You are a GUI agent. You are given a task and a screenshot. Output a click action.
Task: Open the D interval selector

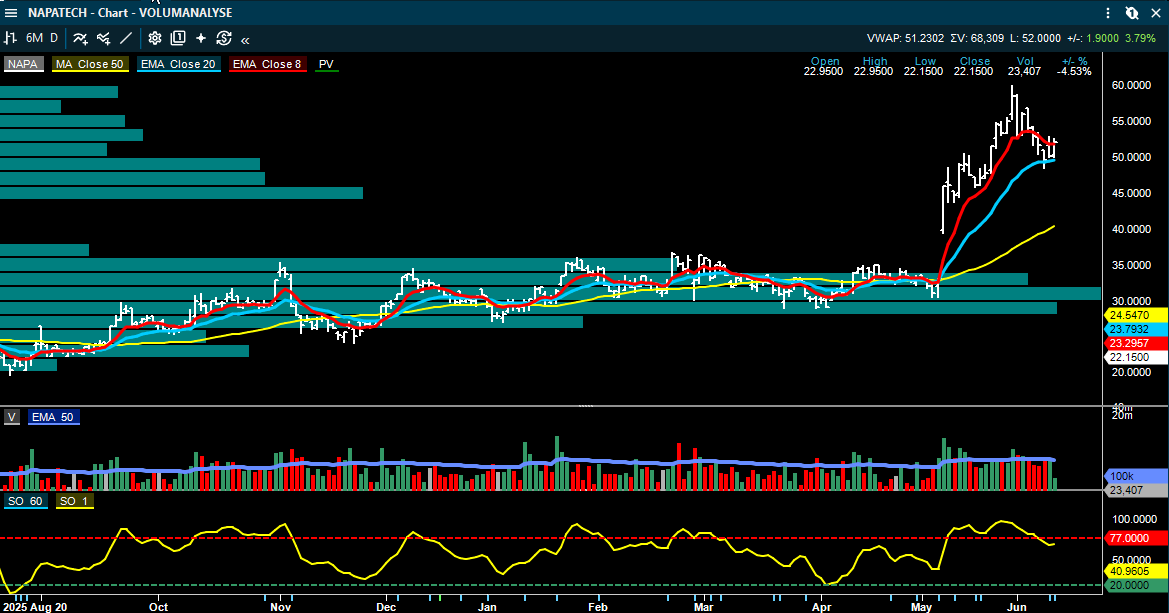pyautogui.click(x=54, y=38)
